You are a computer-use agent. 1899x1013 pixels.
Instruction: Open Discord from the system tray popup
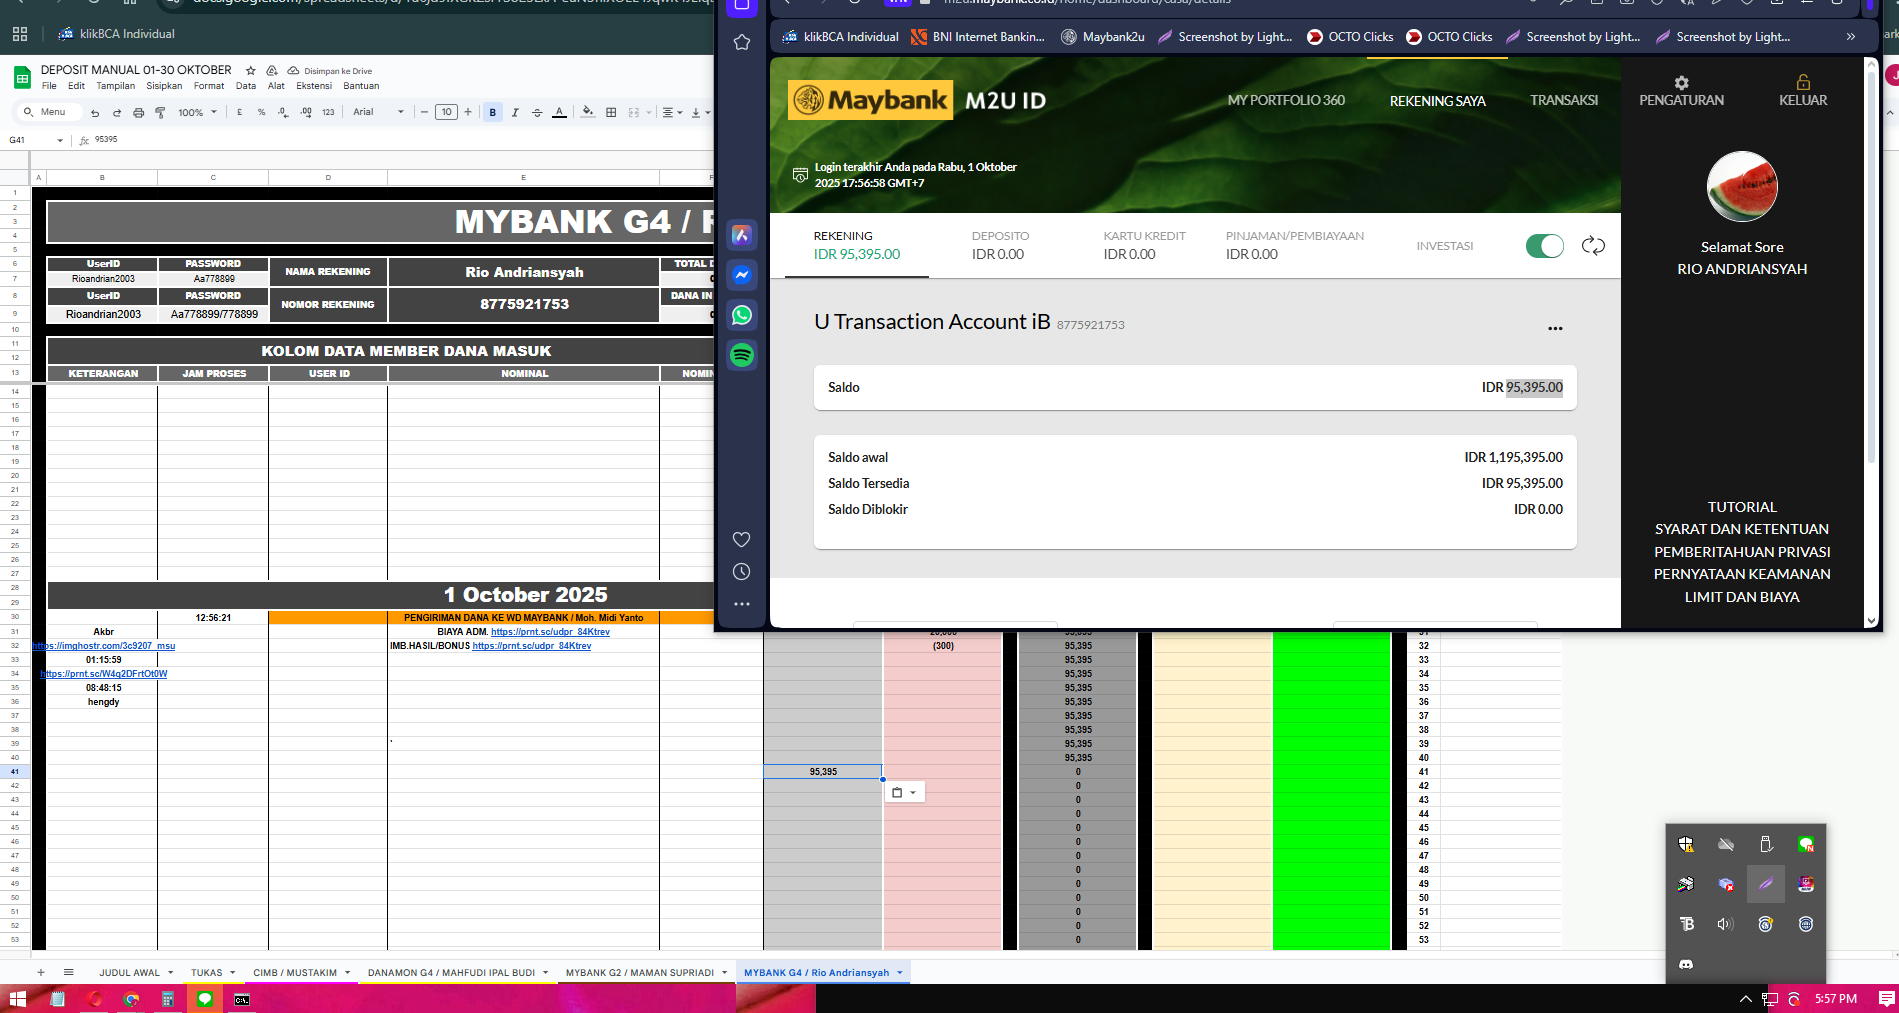pos(1686,964)
